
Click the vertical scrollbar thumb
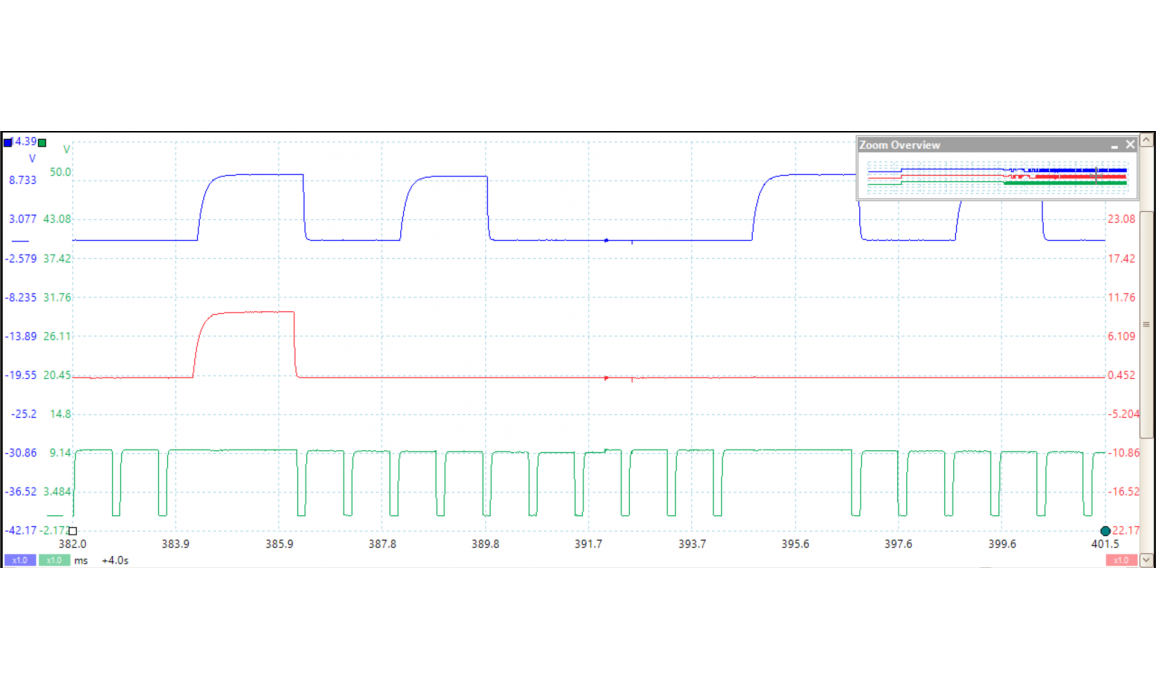[1147, 324]
